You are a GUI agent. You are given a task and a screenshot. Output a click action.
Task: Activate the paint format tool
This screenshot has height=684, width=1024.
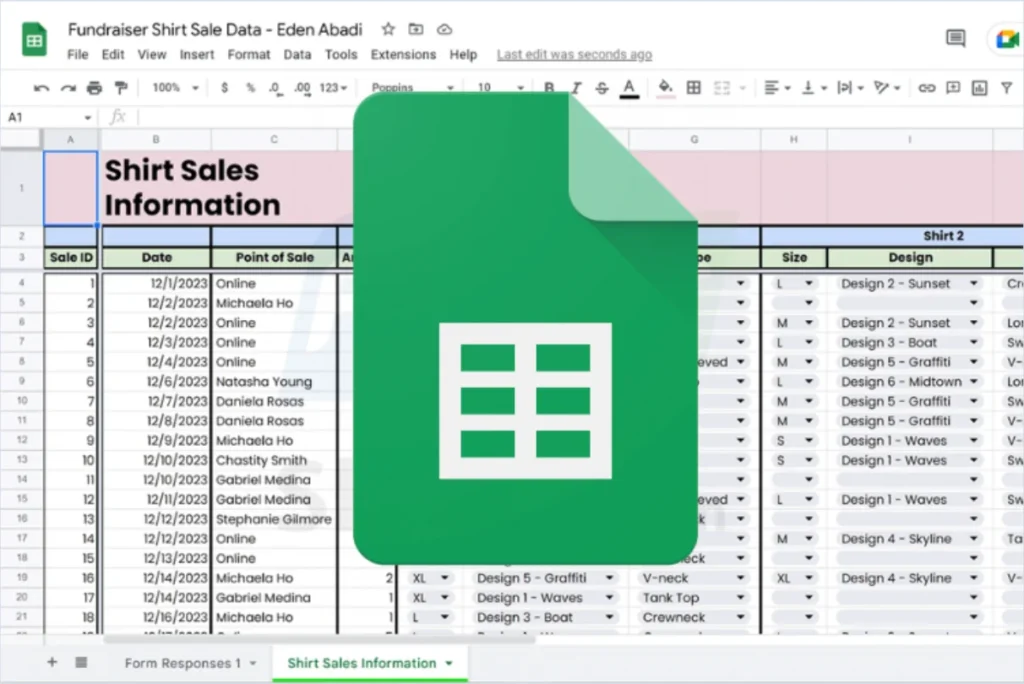point(121,88)
